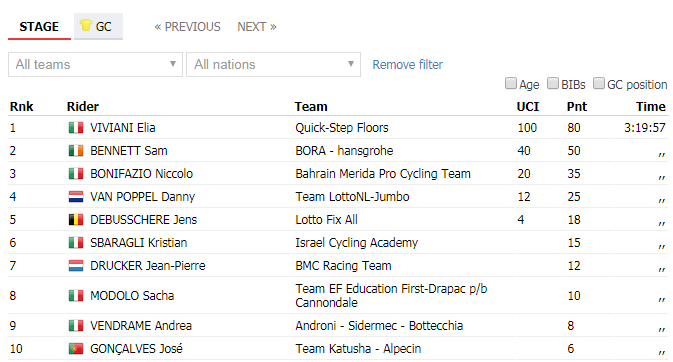The height and width of the screenshot is (362, 673).
Task: Open the All teams dropdown
Action: coord(95,64)
